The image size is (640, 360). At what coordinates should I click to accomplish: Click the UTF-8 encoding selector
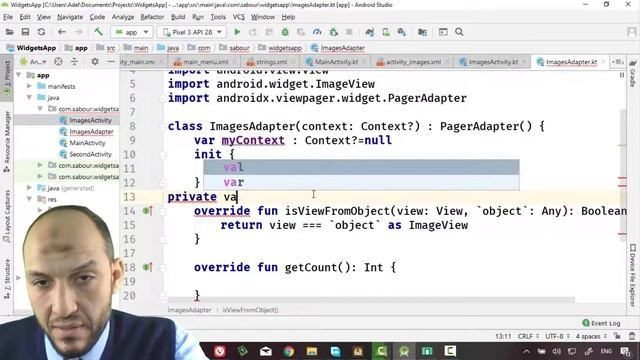coord(557,336)
